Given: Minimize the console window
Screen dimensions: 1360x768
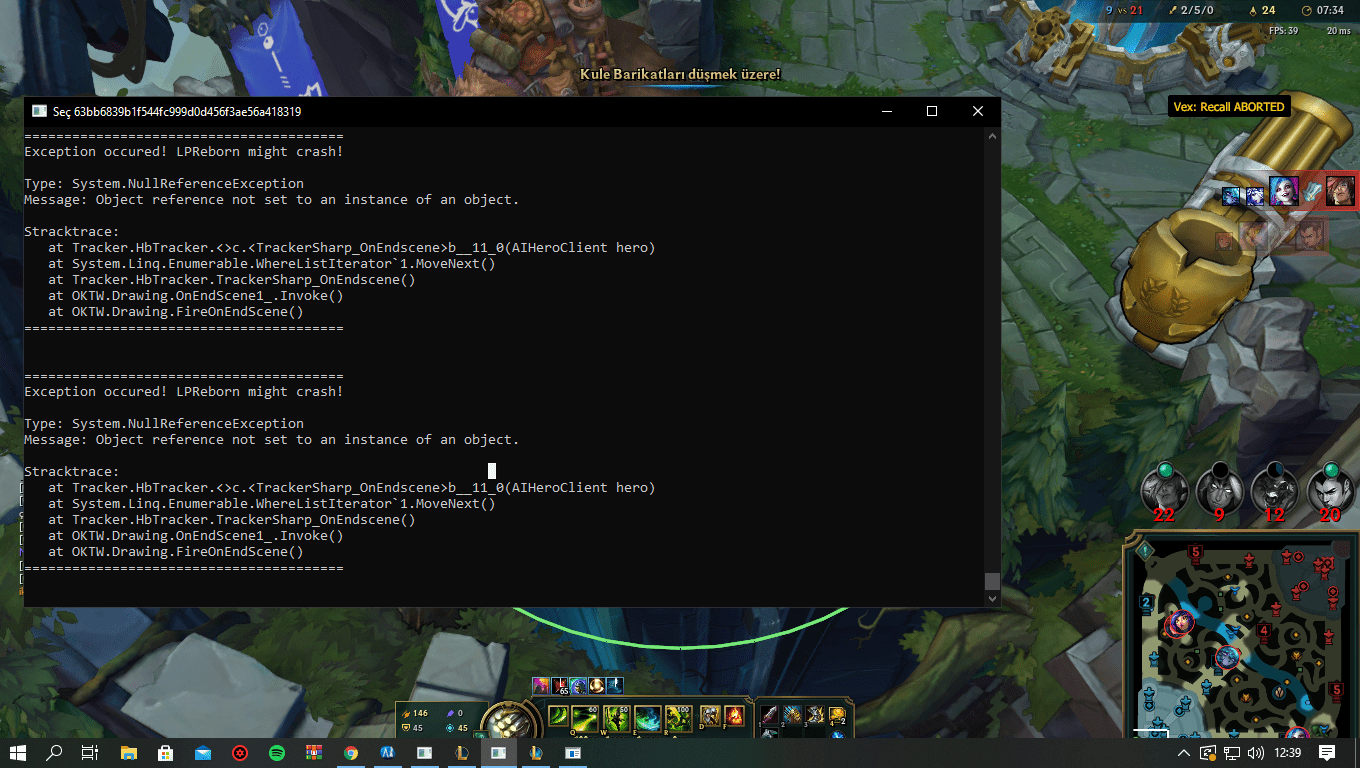Looking at the screenshot, I should pyautogui.click(x=886, y=111).
